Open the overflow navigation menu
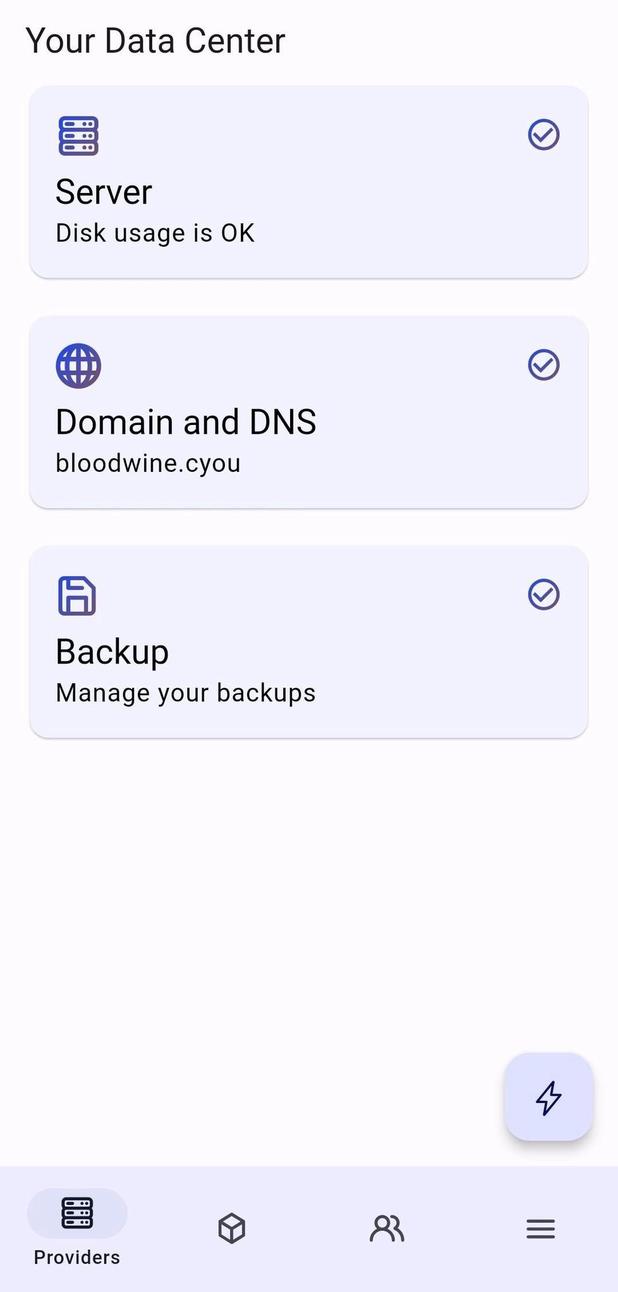Viewport: 618px width, 1292px height. click(540, 1228)
